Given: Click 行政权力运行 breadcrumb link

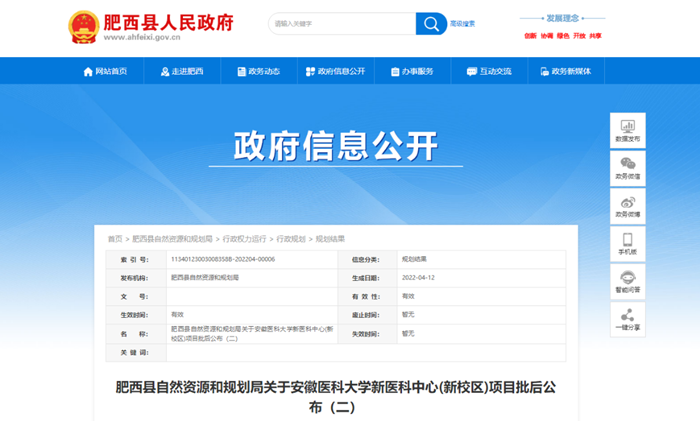Looking at the screenshot, I should click(244, 239).
